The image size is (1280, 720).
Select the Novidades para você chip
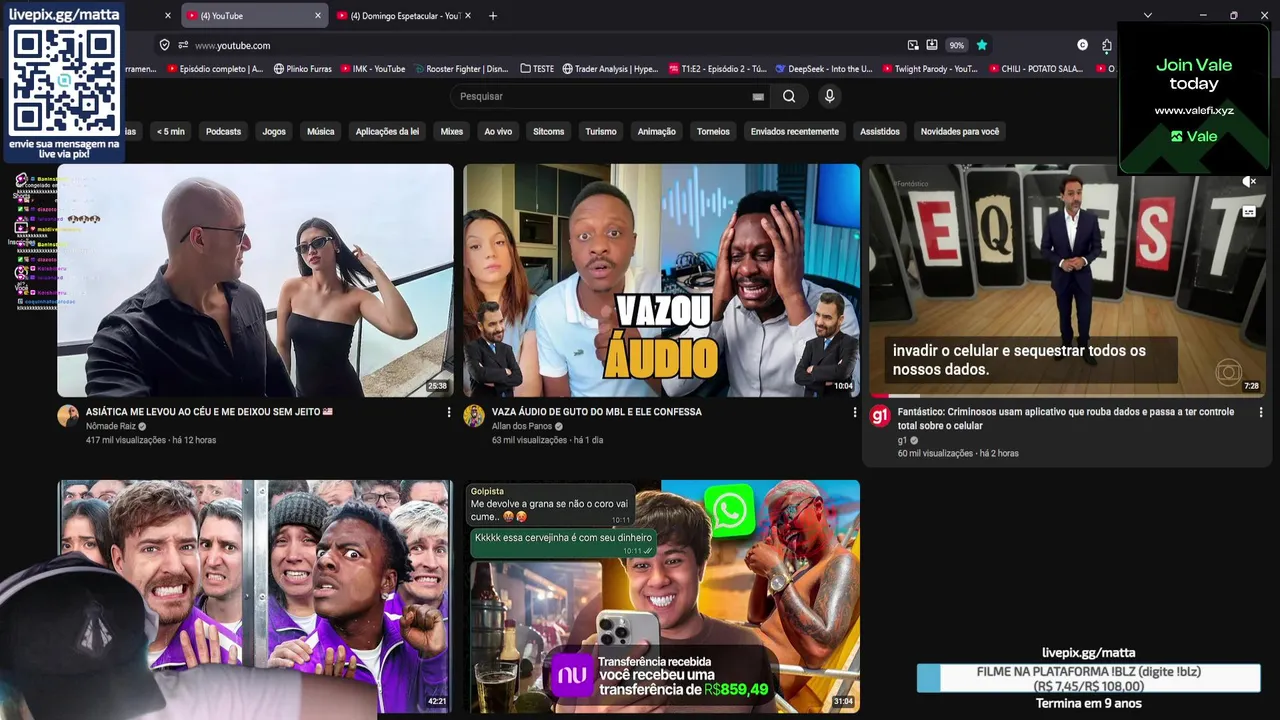pos(960,131)
